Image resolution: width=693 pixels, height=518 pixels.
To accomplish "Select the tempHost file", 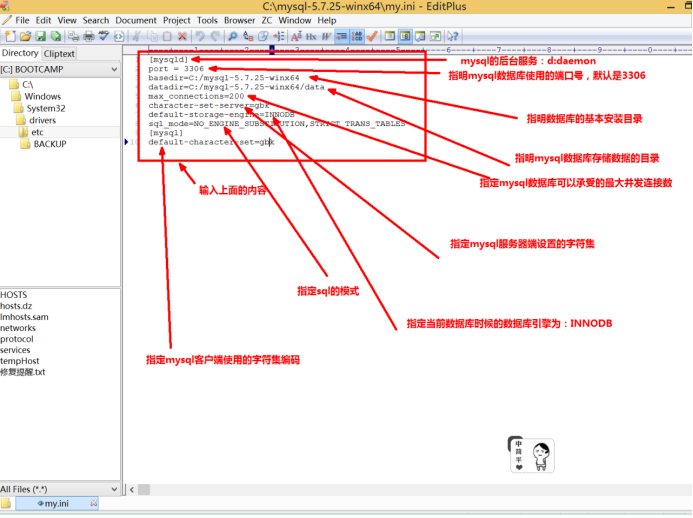I will coord(20,361).
